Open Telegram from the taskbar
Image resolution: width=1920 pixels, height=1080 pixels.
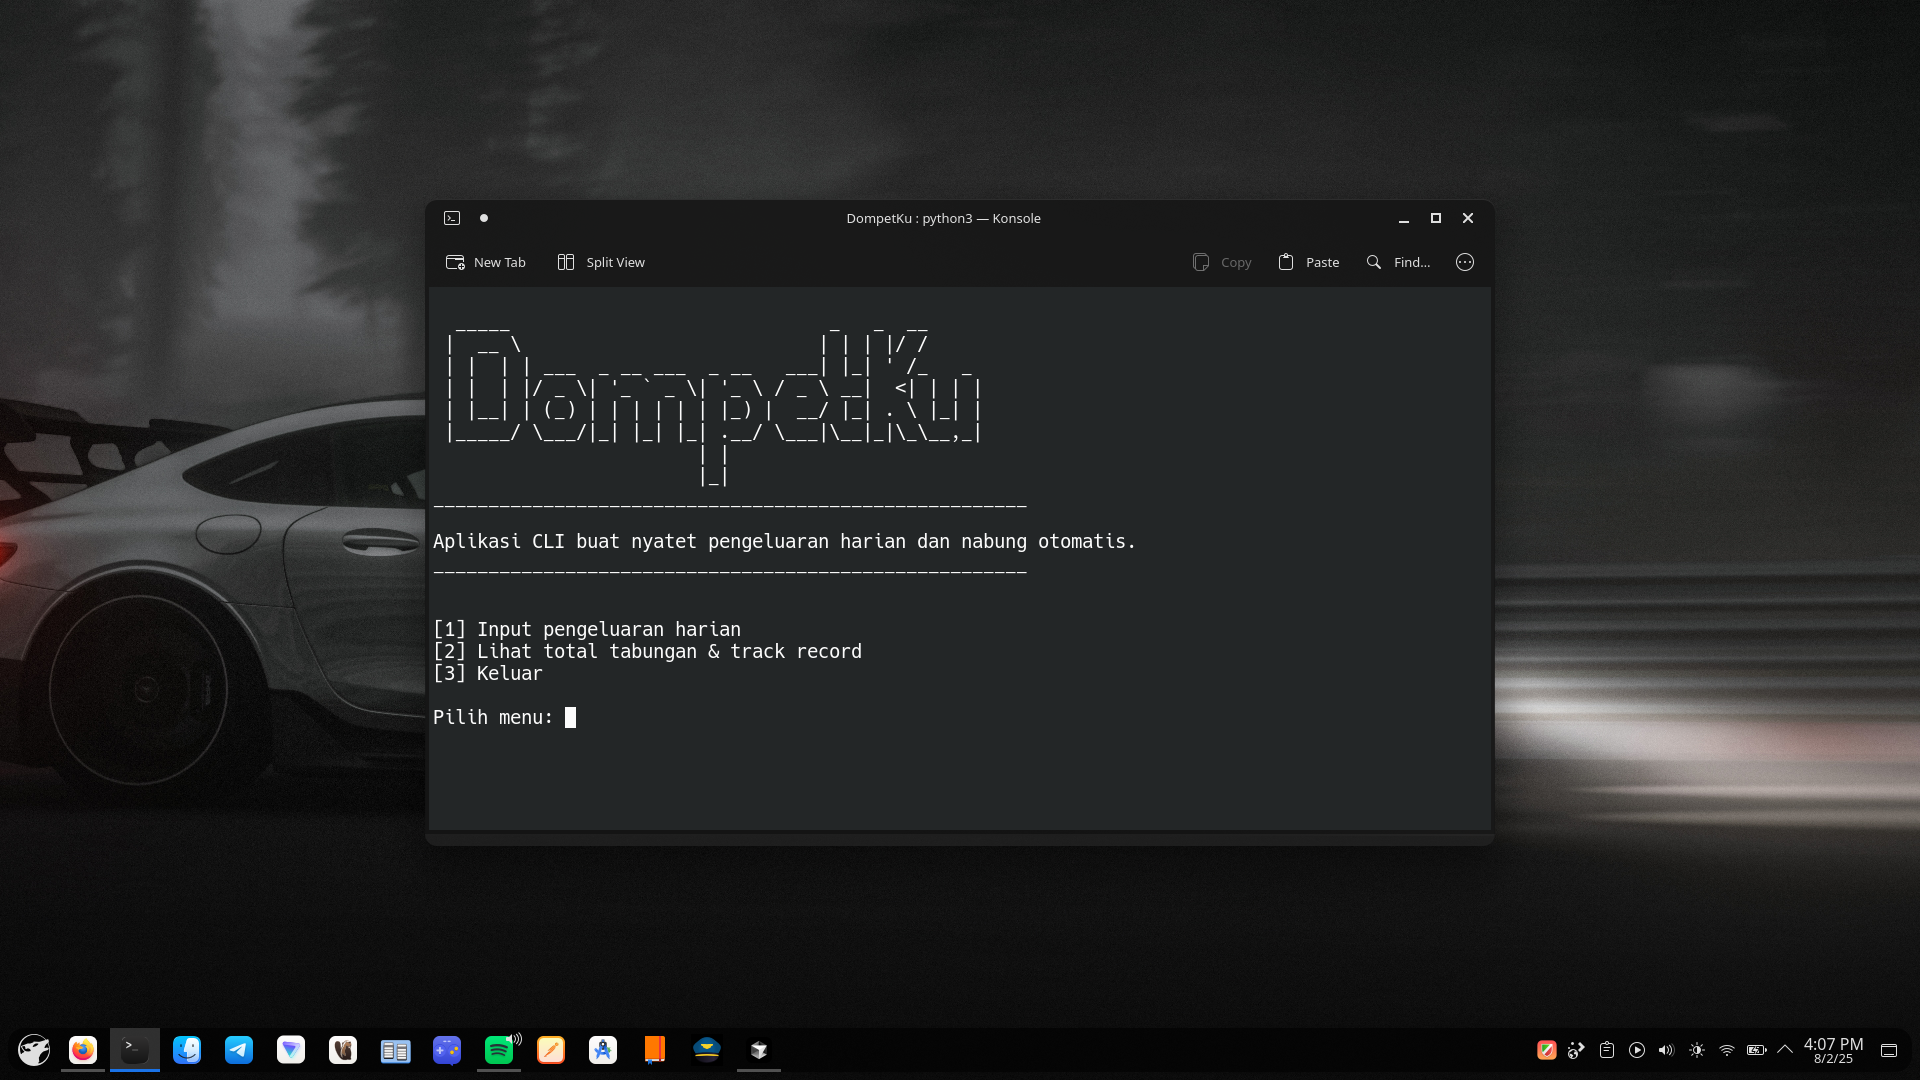239,1050
